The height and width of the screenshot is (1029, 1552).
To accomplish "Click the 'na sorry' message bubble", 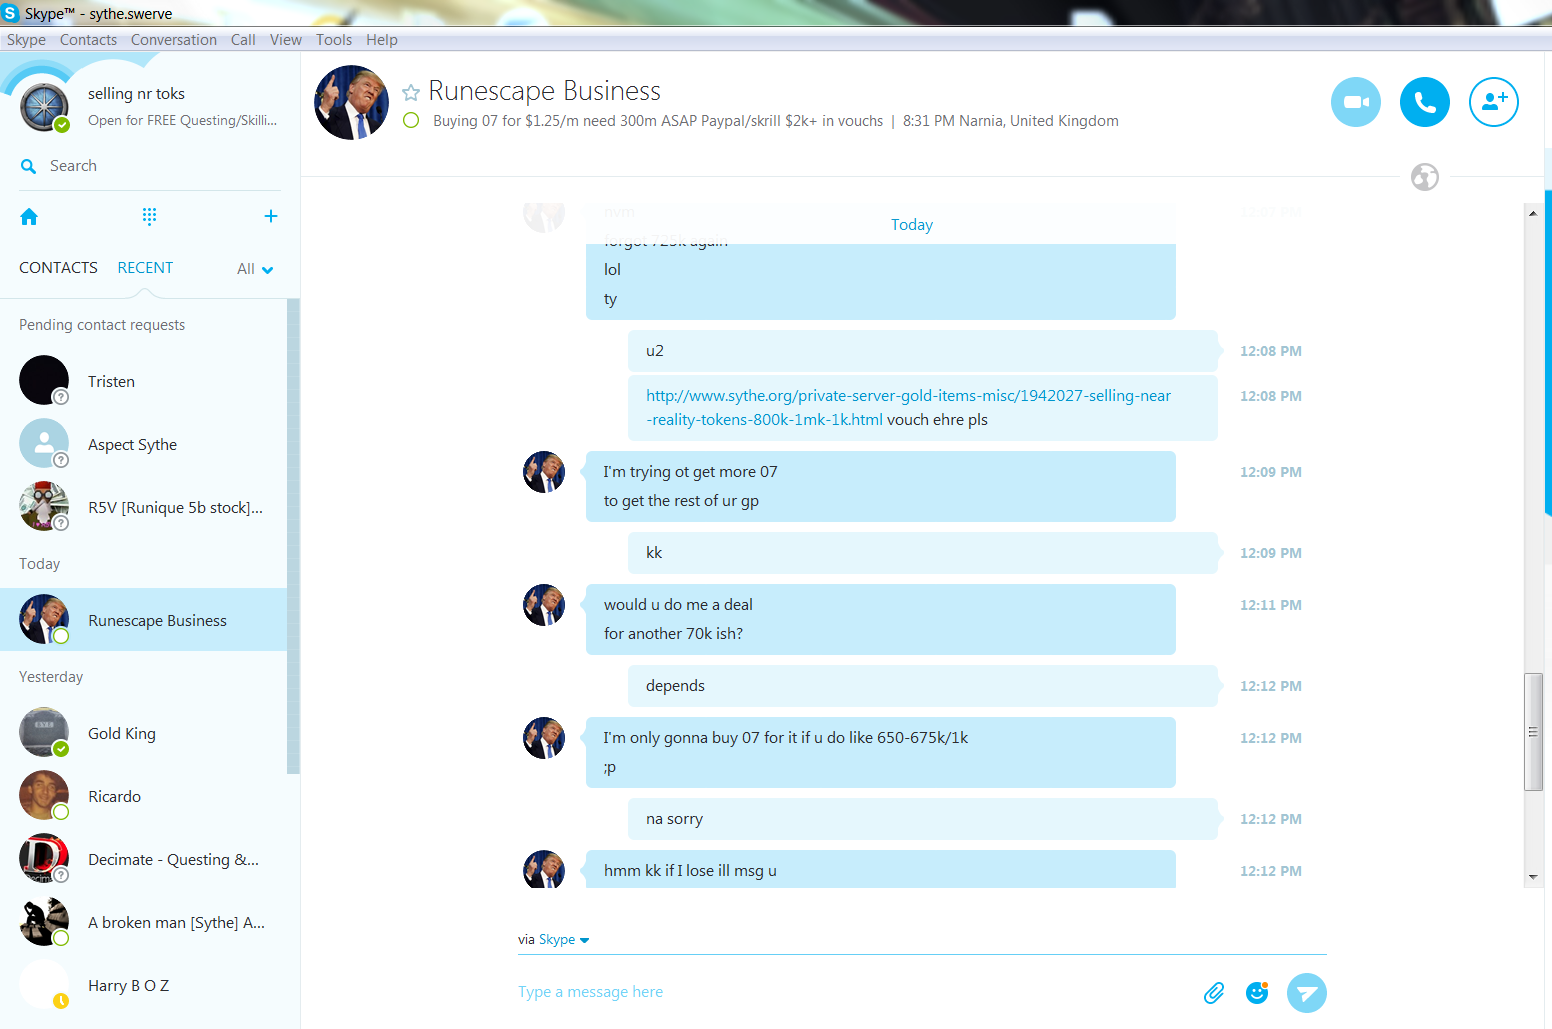I will 923,819.
